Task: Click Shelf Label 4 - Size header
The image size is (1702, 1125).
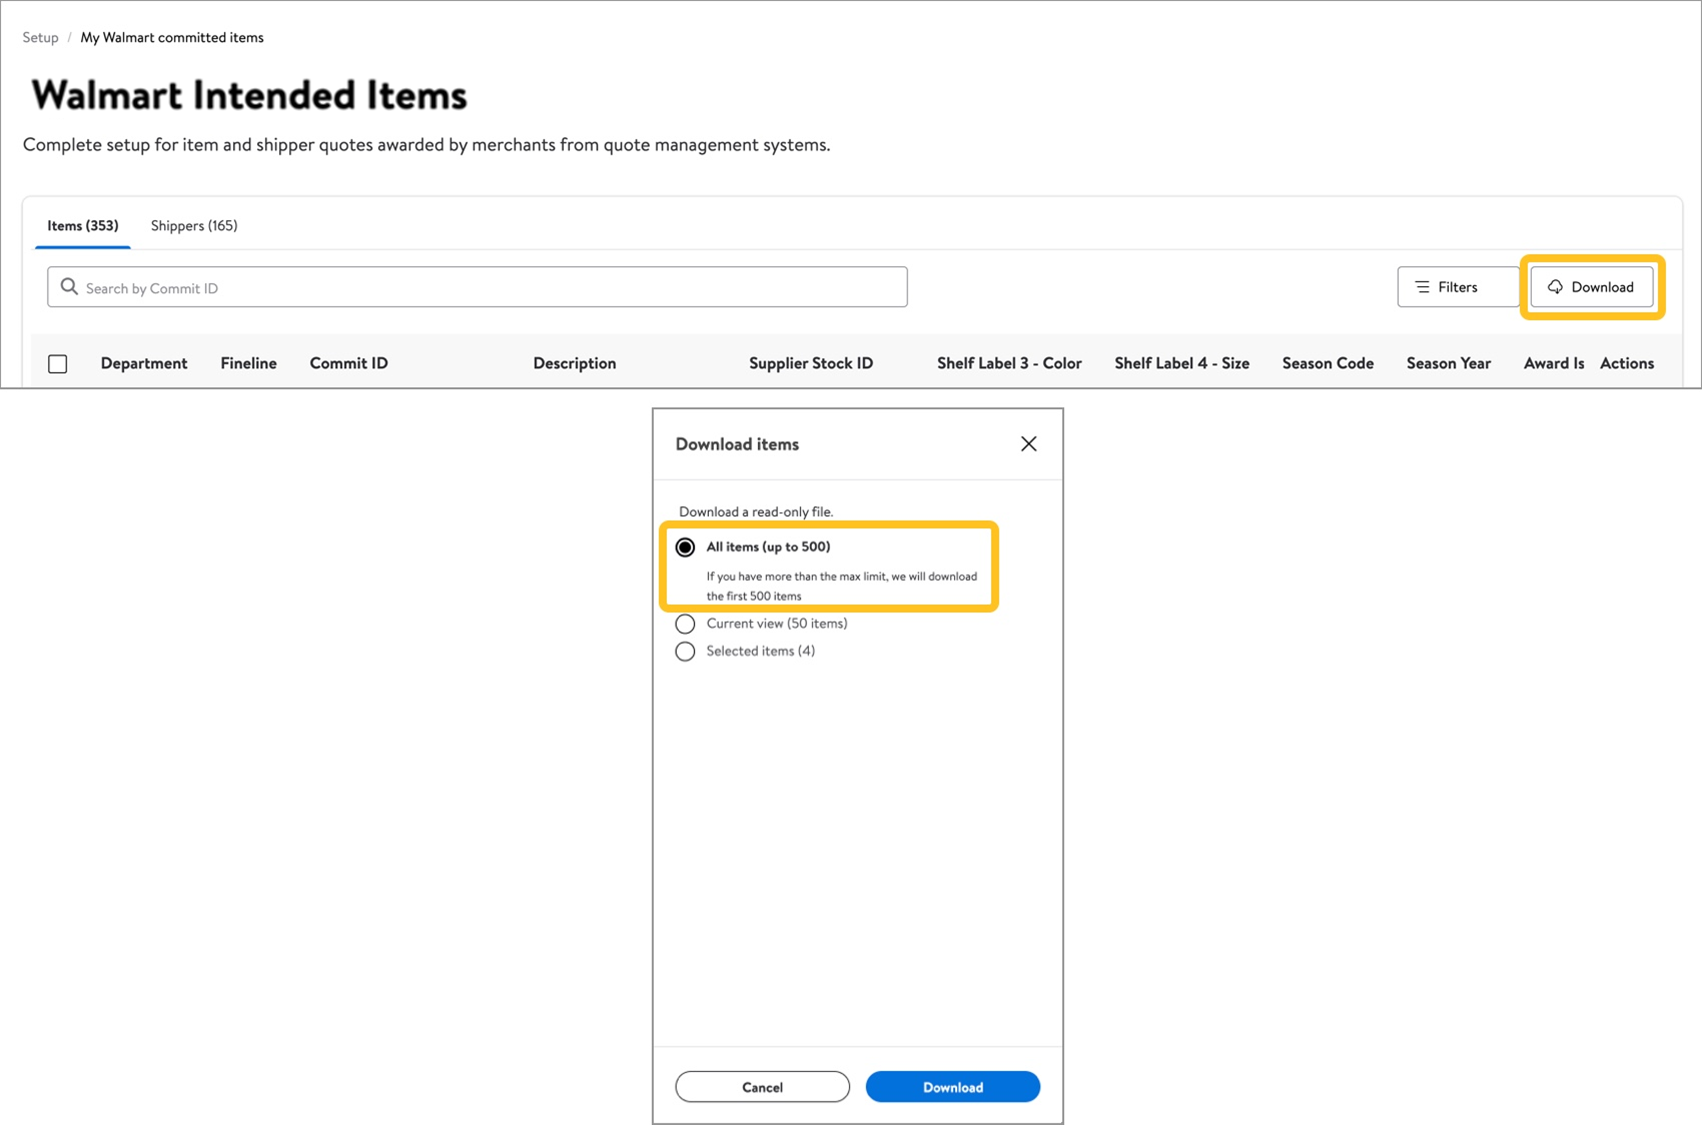Action: 1182,363
